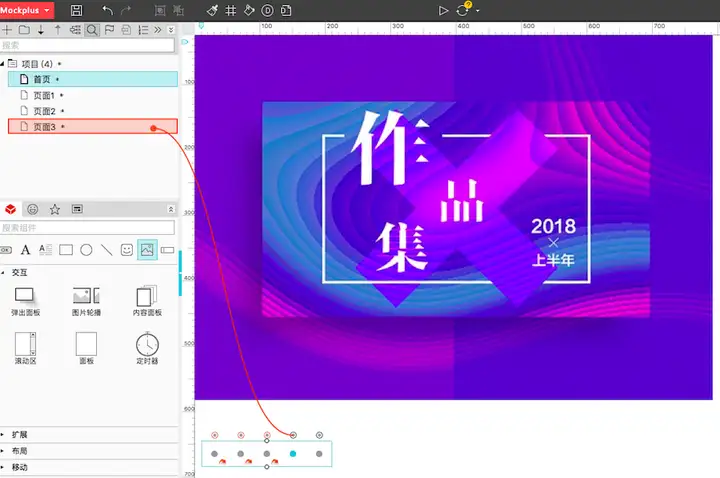Switch to the star favorites tab
Viewport: 720px width, 478px height.
click(55, 209)
